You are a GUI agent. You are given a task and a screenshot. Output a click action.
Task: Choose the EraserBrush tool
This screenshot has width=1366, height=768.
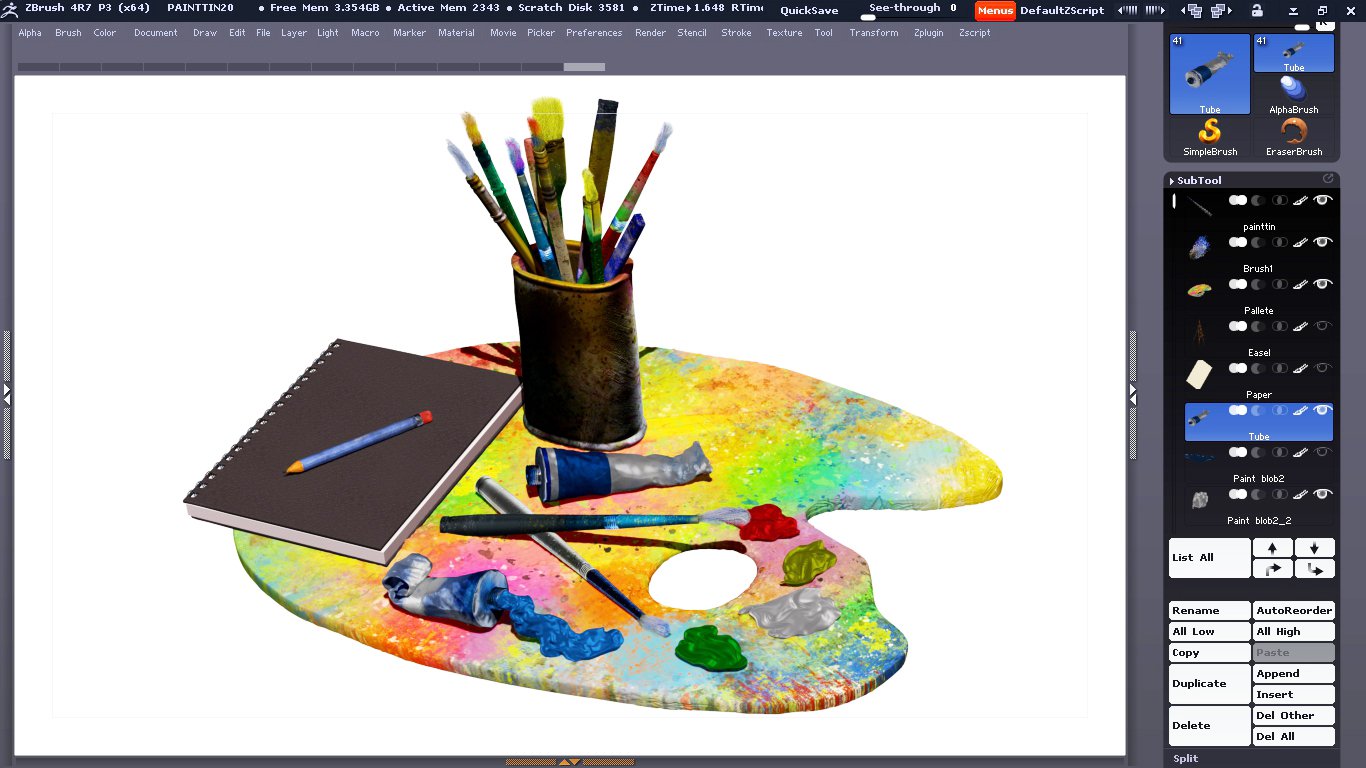click(1294, 137)
